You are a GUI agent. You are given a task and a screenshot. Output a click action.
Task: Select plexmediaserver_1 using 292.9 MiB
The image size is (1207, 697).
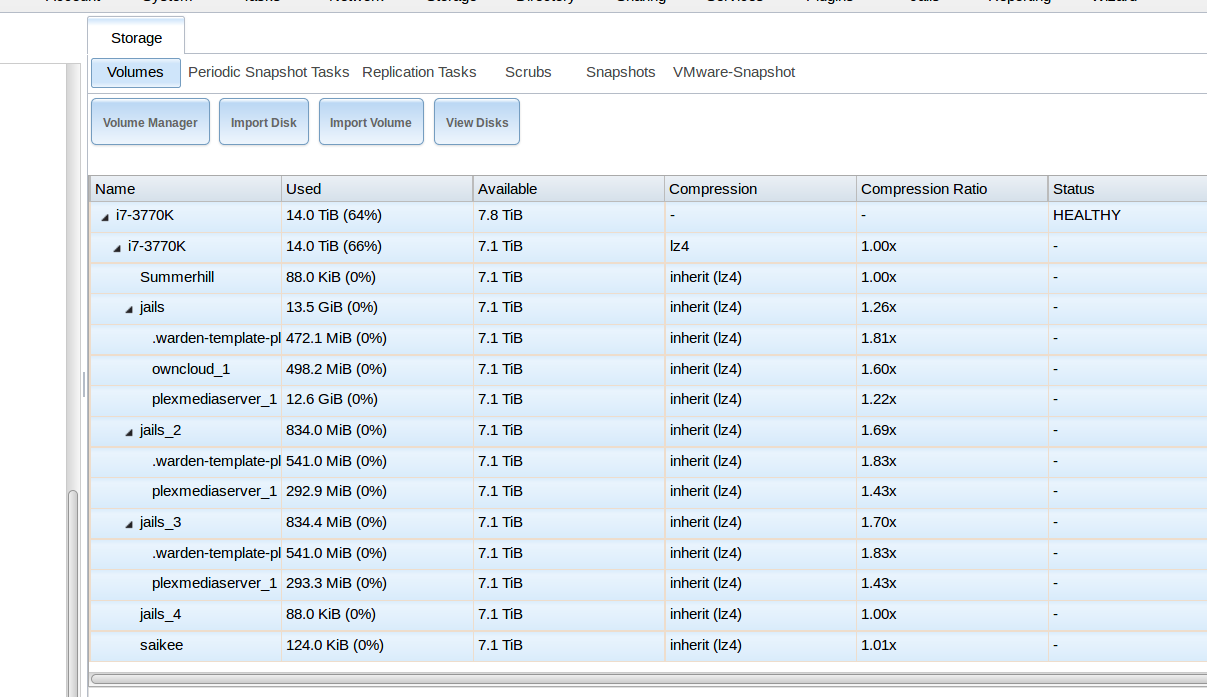pyautogui.click(x=214, y=491)
